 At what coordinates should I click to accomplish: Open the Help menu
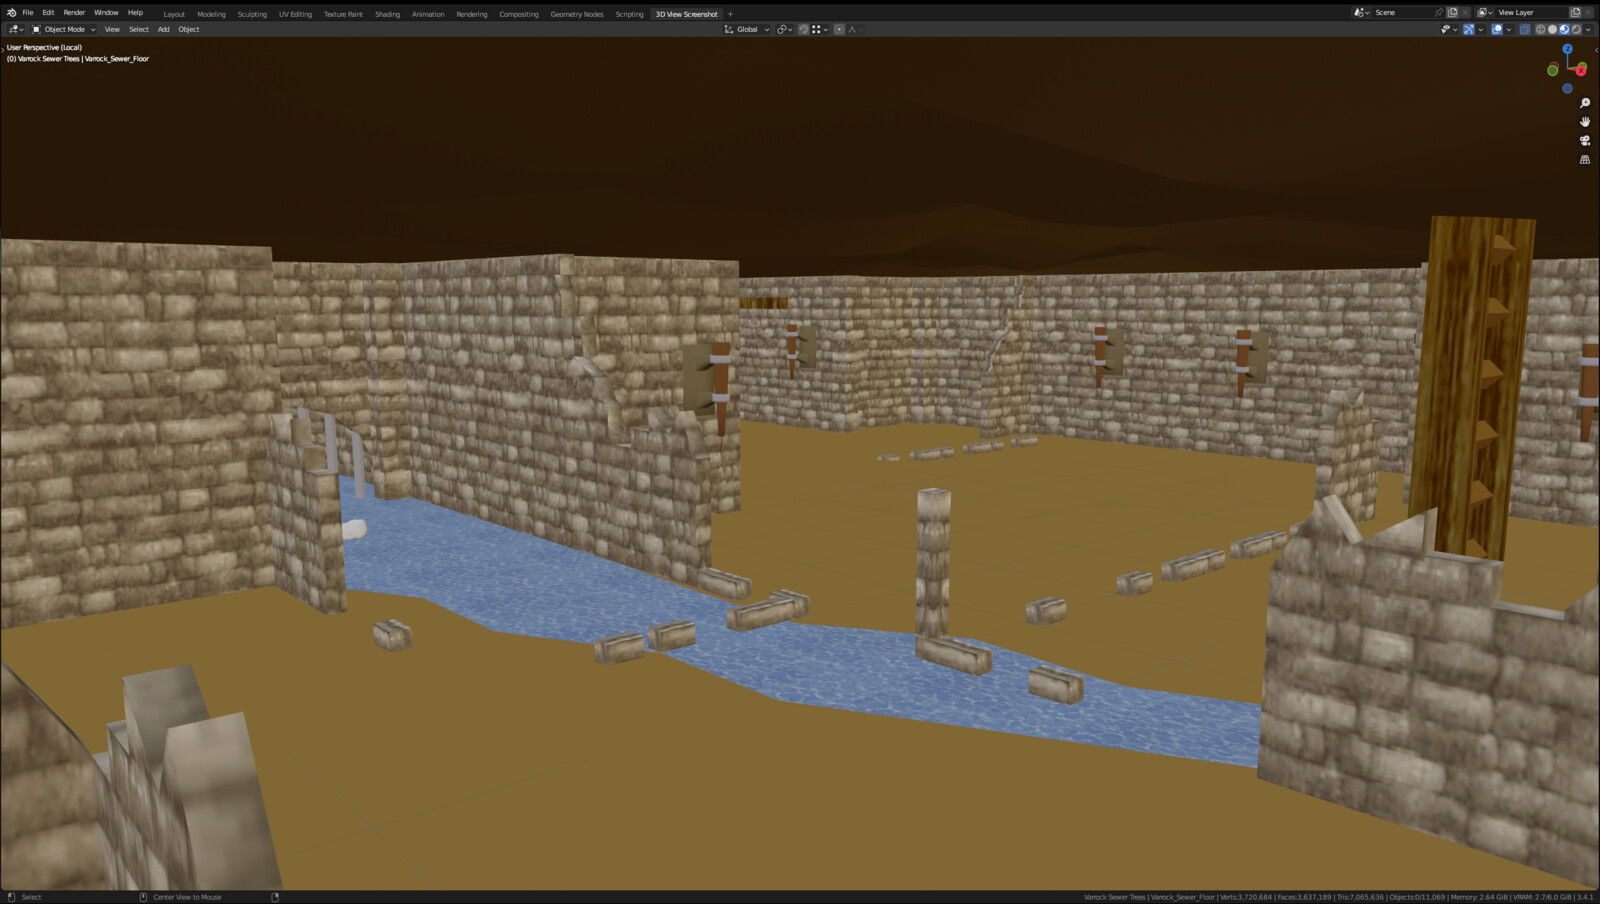pos(135,13)
